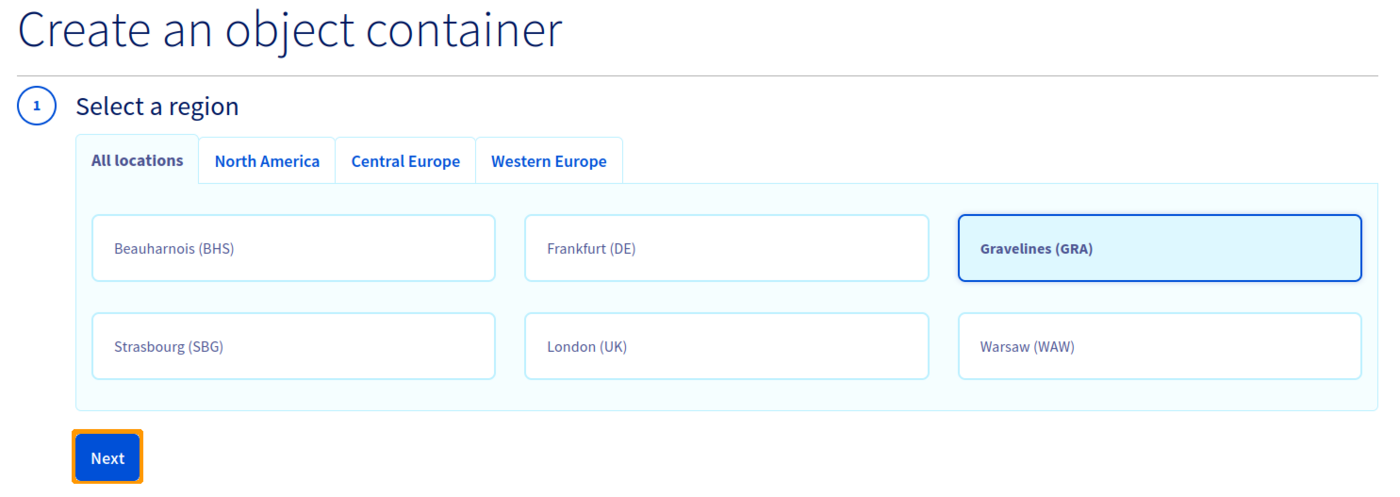Choose the Warsaw (WAW) region
Image resolution: width=1400 pixels, height=497 pixels.
(x=1159, y=346)
